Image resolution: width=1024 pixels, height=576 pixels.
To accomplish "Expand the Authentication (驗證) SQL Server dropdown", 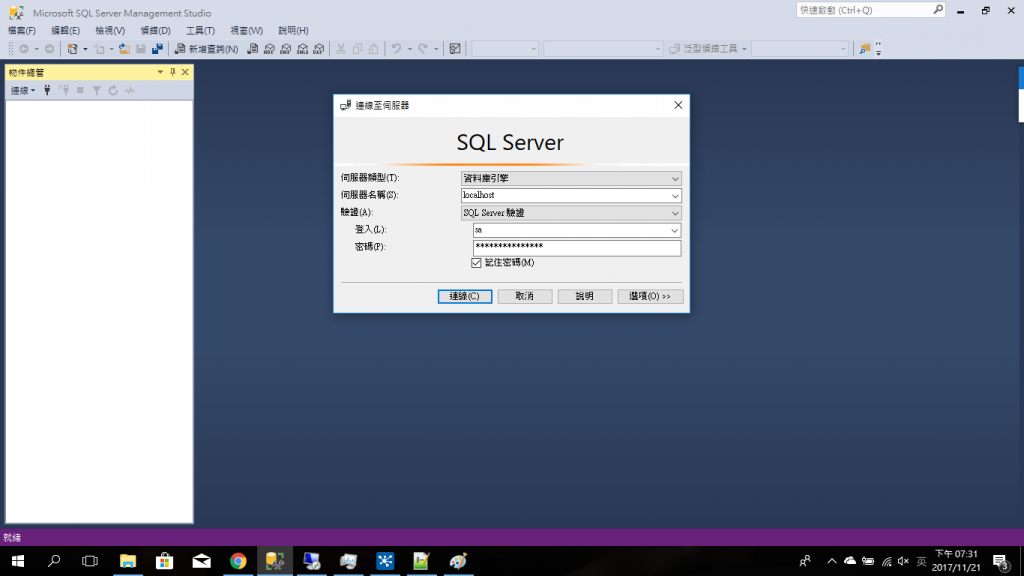I will [675, 213].
